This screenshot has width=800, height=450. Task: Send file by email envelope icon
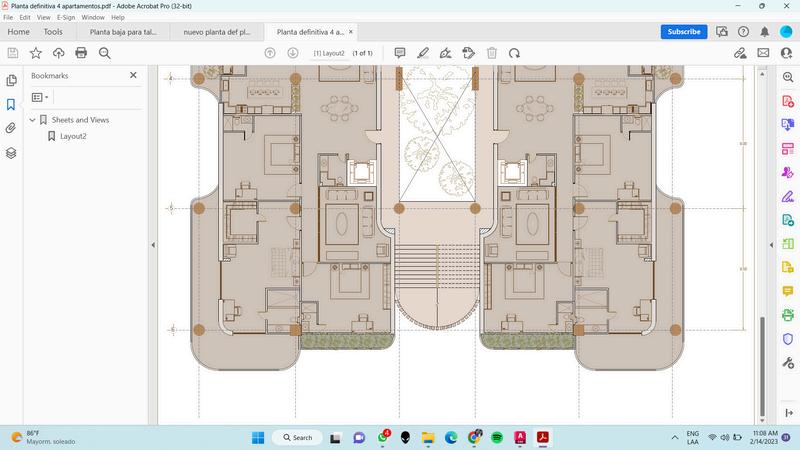(763, 53)
